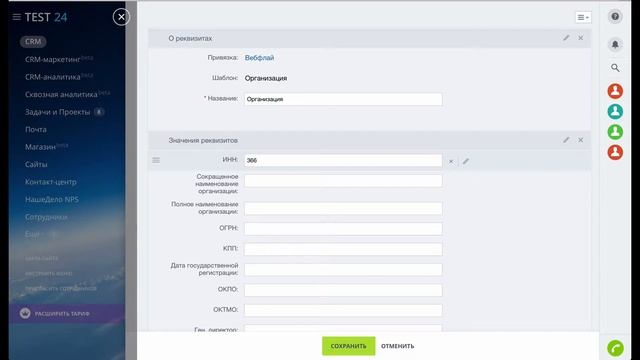Edit the О реквизитах section title

566,38
